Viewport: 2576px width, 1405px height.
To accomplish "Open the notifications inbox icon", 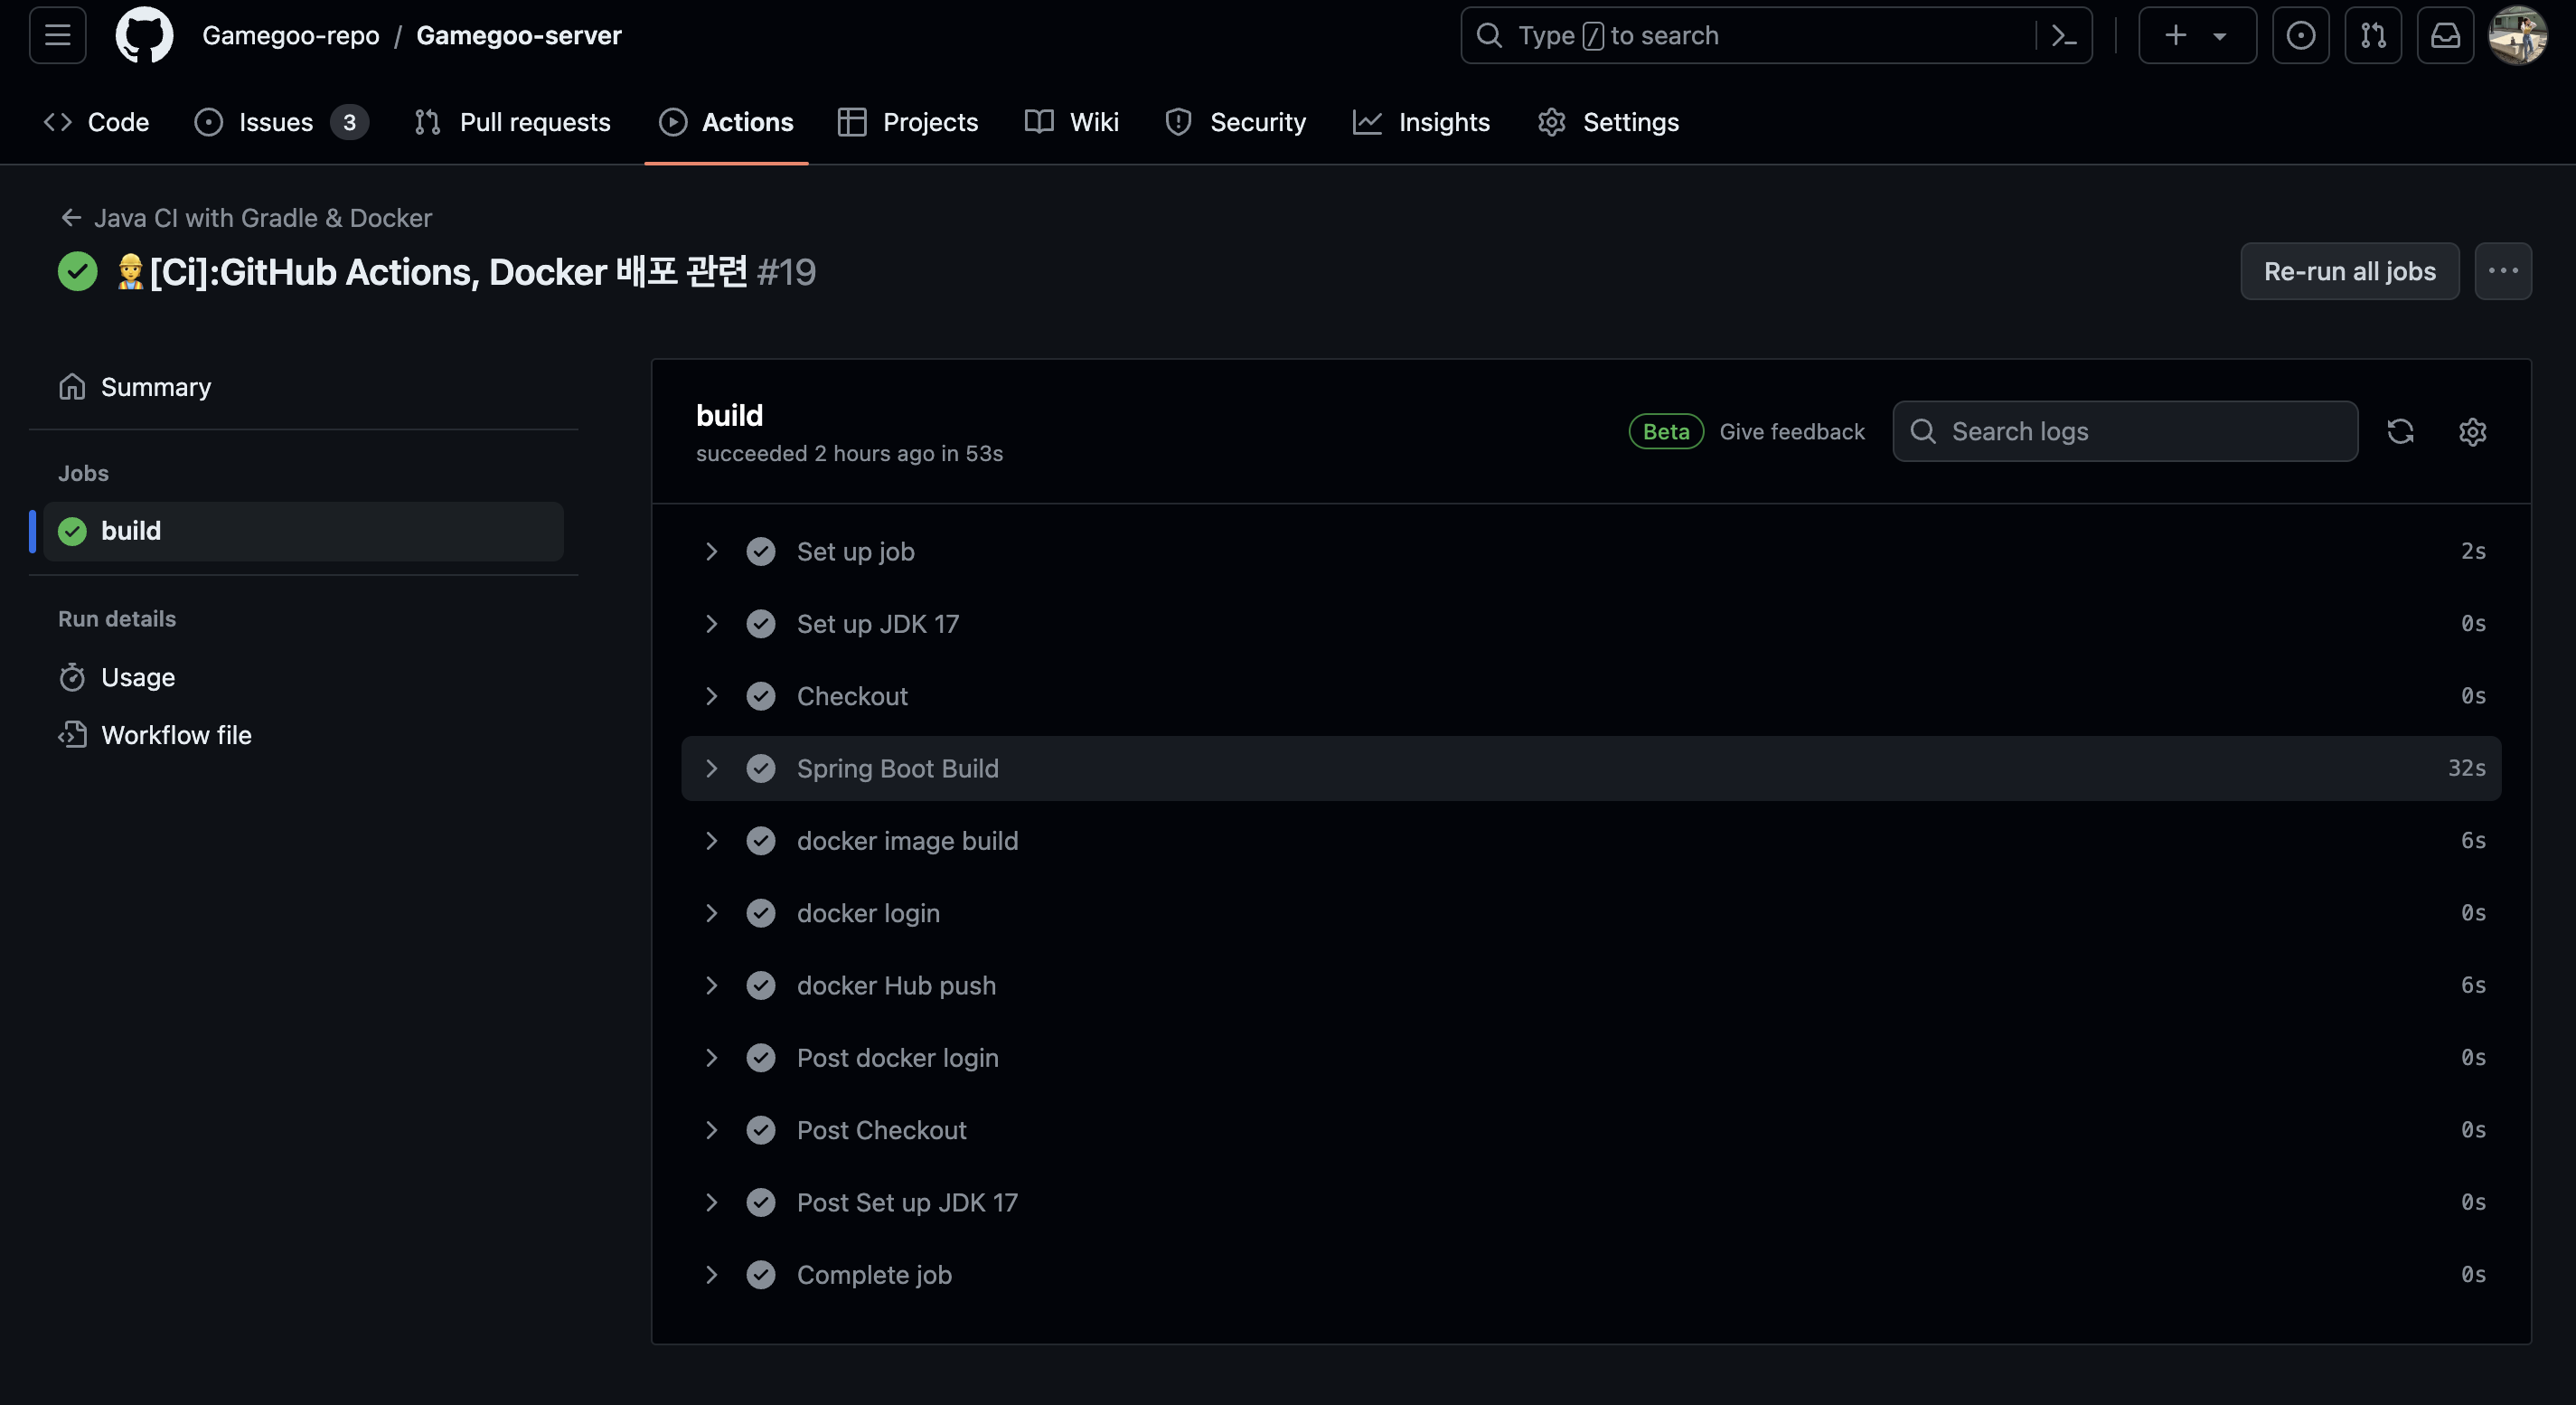I will coord(2445,35).
